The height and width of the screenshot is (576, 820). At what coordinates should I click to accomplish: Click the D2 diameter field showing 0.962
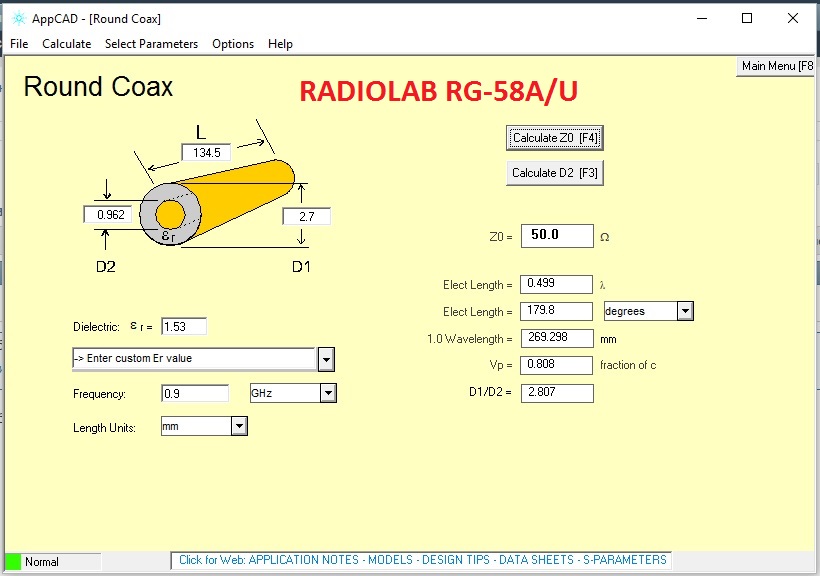(x=107, y=214)
